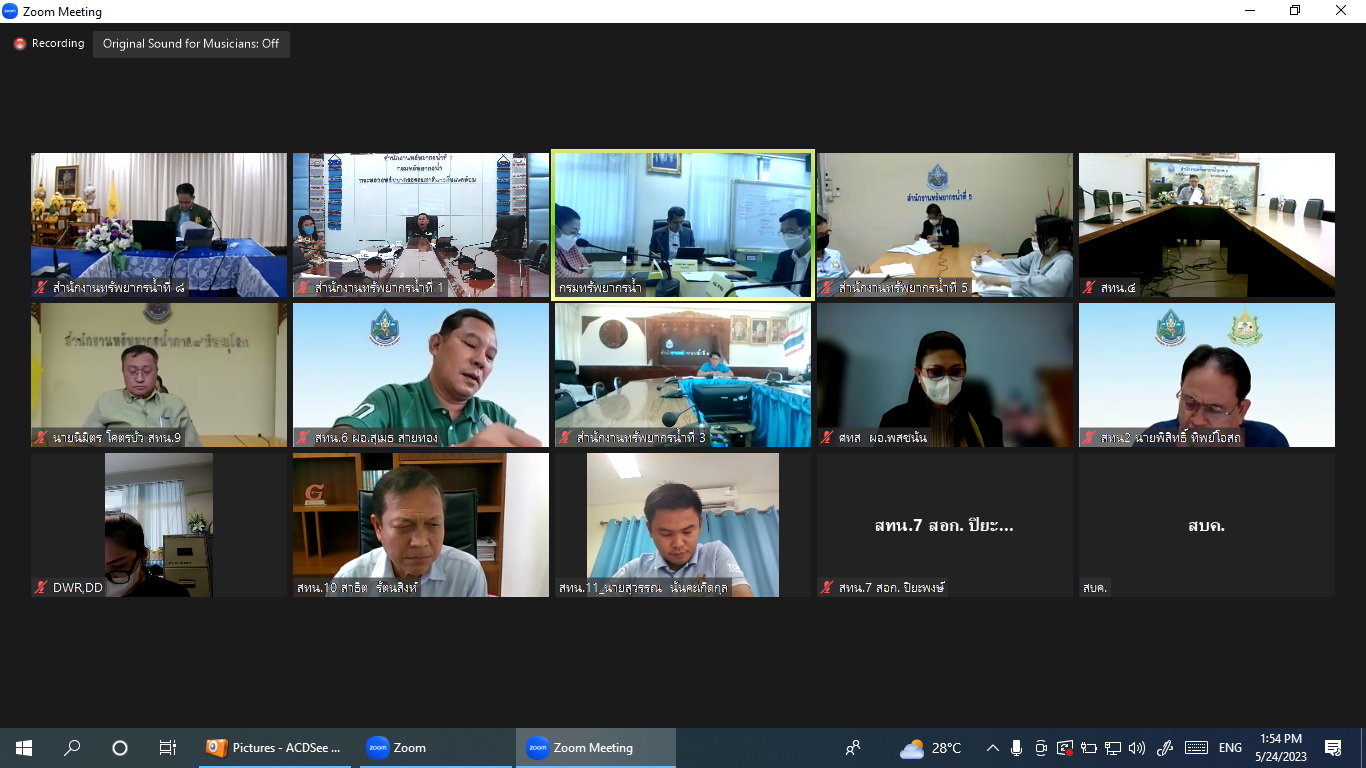Select the DWR,DD participant video tile

(159, 525)
